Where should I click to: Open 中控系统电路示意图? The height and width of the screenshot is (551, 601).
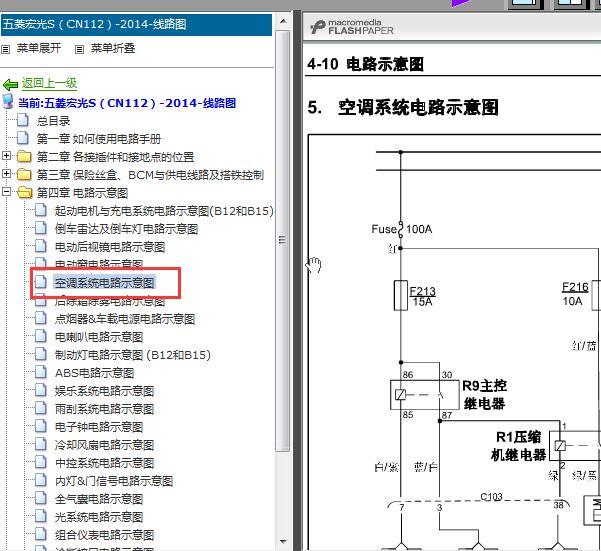pos(104,463)
